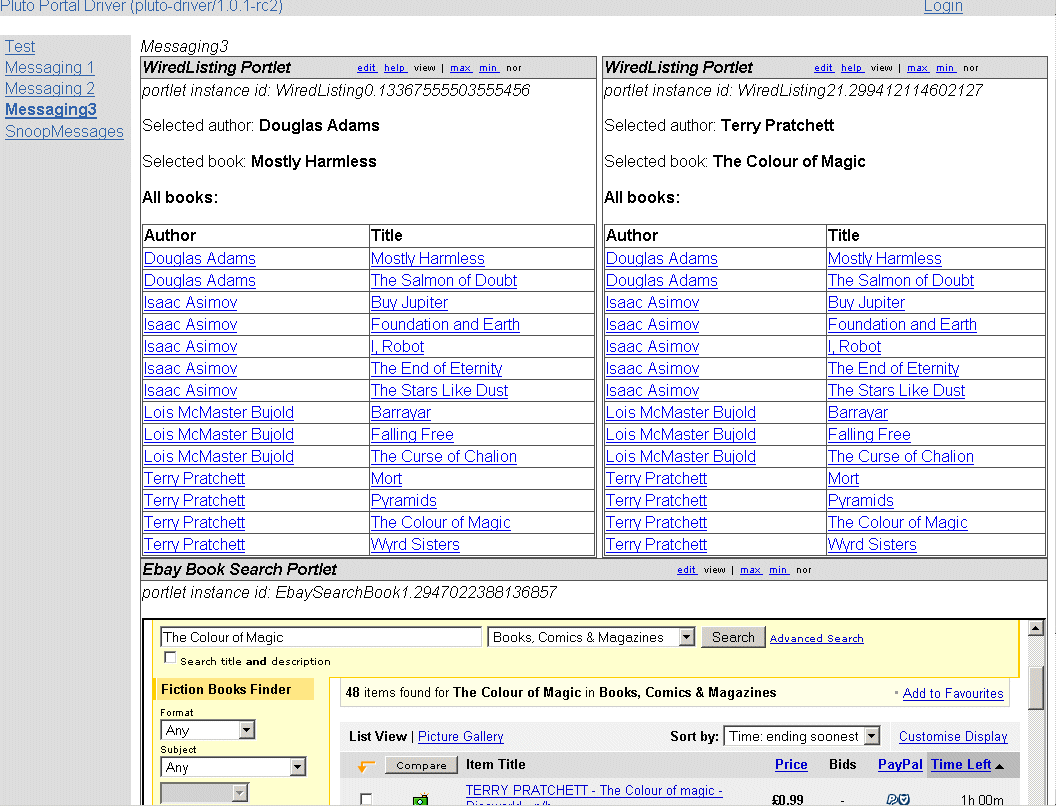The width and height of the screenshot is (1056, 806).
Task: Select 'The Colour of Magic' in right portlet table
Action: pos(898,523)
